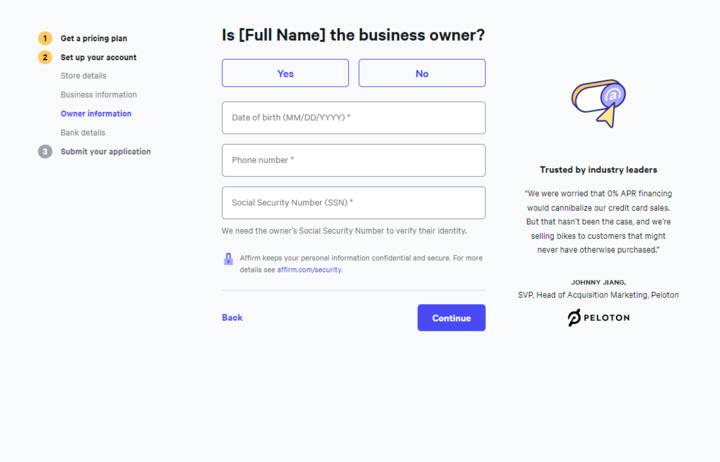Screen dimensions: 720x462
Task: Click the step 3 gray circle icon
Action: click(x=45, y=152)
